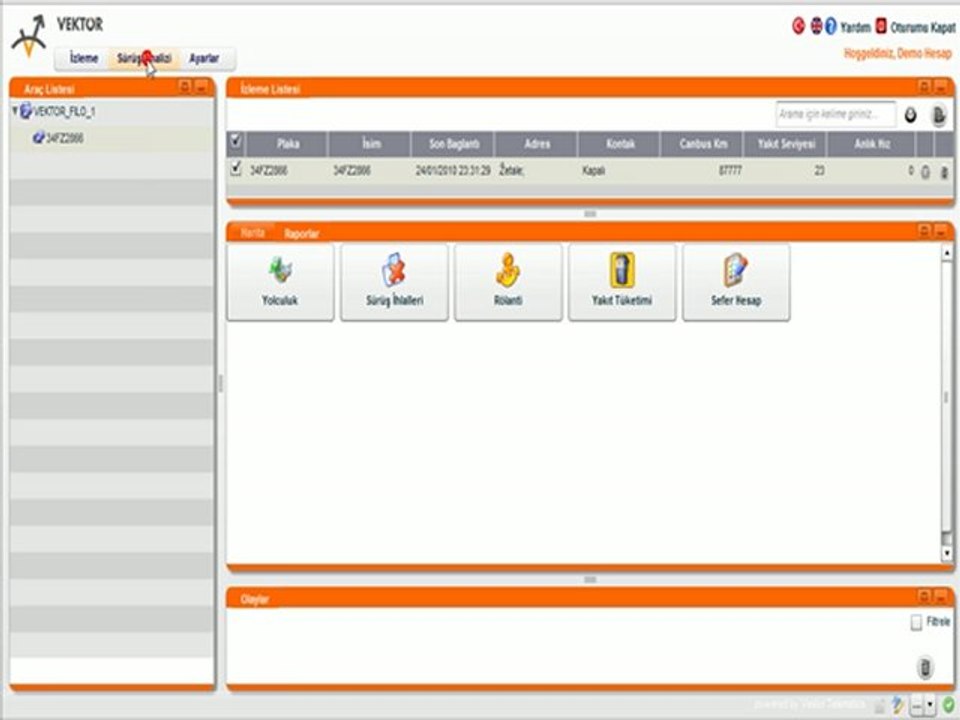Maximize the Araç Listesi panel
960x720 pixels.
[186, 87]
